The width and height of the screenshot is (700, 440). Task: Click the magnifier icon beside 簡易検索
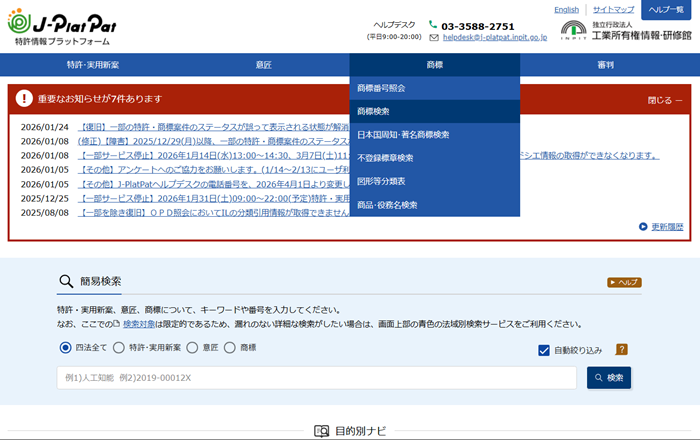tap(66, 281)
